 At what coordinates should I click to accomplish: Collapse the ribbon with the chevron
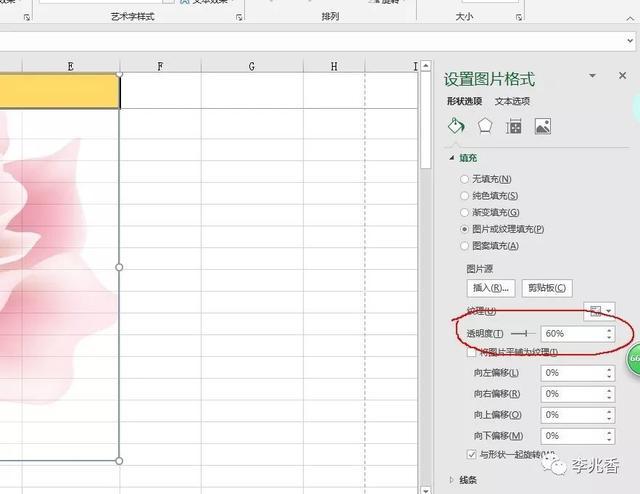point(629,18)
